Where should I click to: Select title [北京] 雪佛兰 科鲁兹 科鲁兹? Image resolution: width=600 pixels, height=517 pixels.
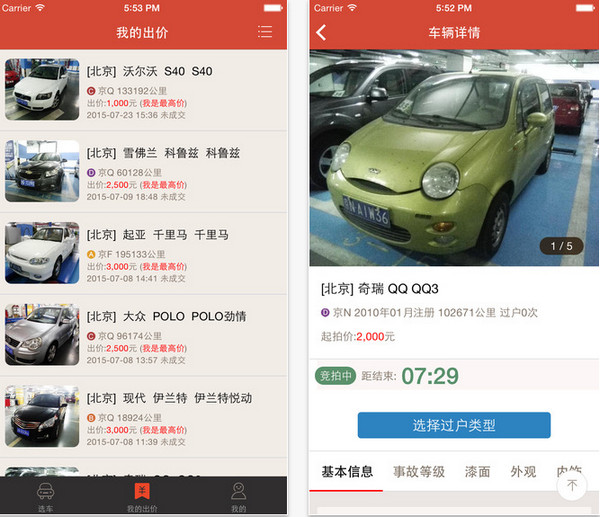[x=163, y=153]
